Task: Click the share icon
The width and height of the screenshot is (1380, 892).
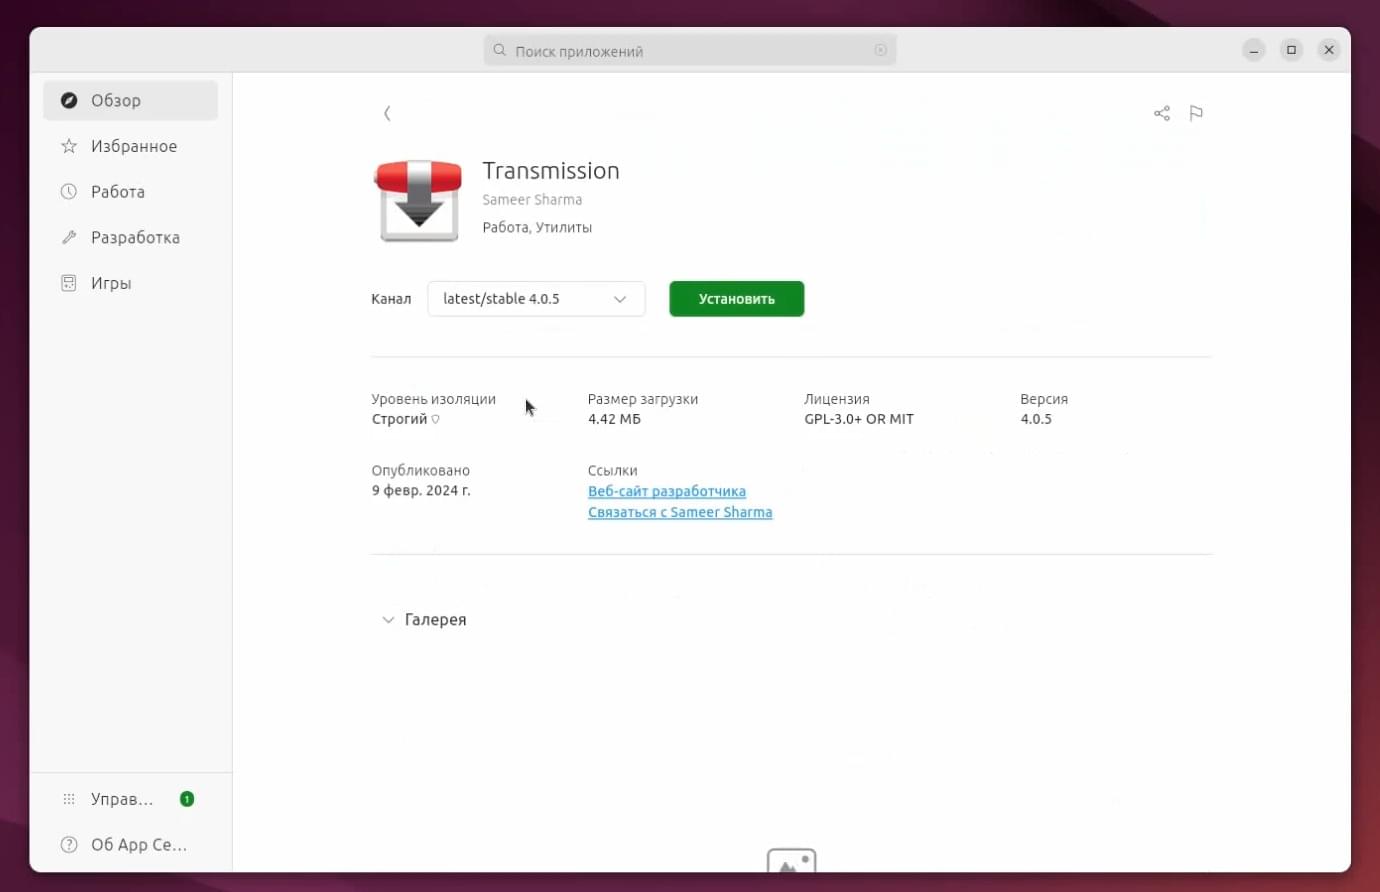Action: click(x=1161, y=113)
